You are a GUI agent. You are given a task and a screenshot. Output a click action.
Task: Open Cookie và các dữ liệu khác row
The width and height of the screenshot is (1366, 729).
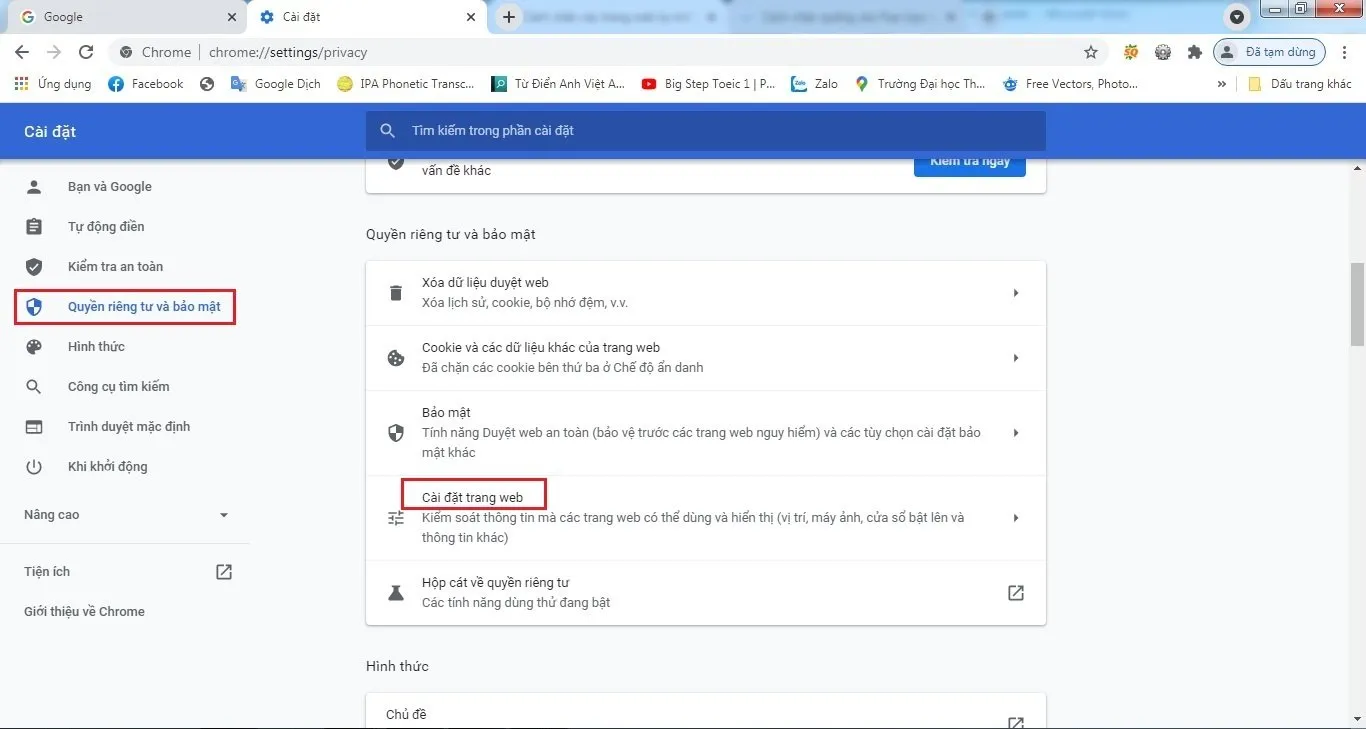tap(706, 358)
